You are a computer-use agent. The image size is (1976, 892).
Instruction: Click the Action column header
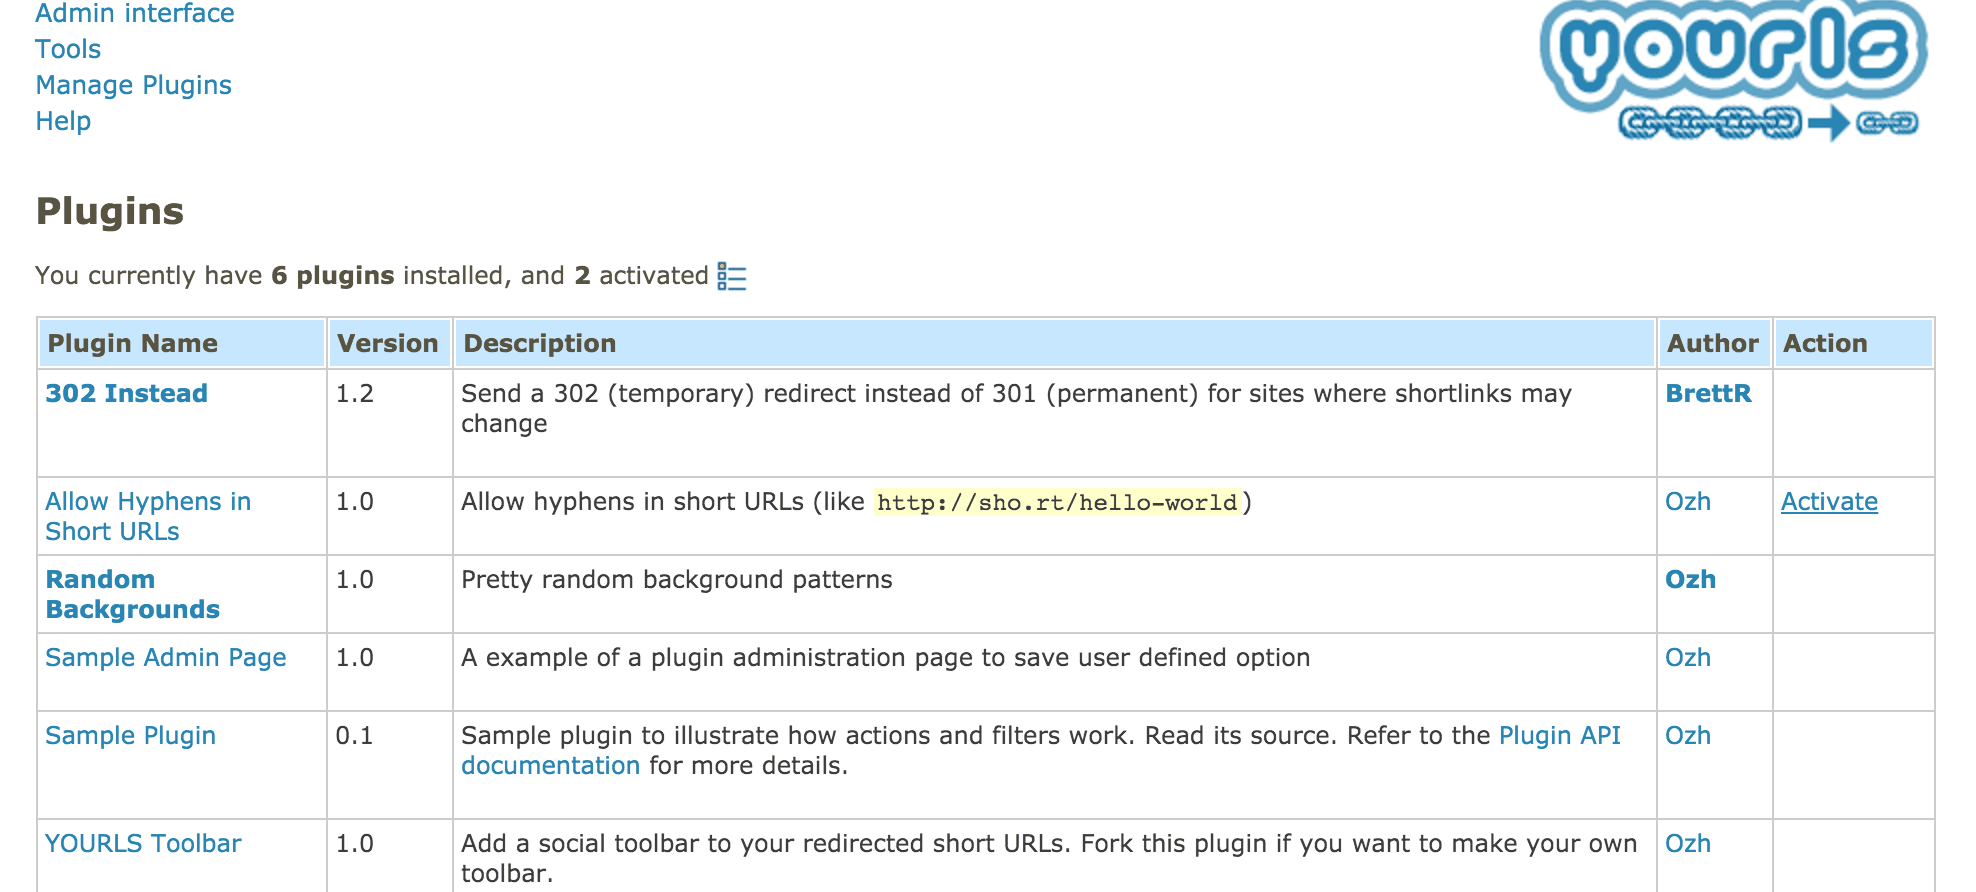(x=1854, y=343)
